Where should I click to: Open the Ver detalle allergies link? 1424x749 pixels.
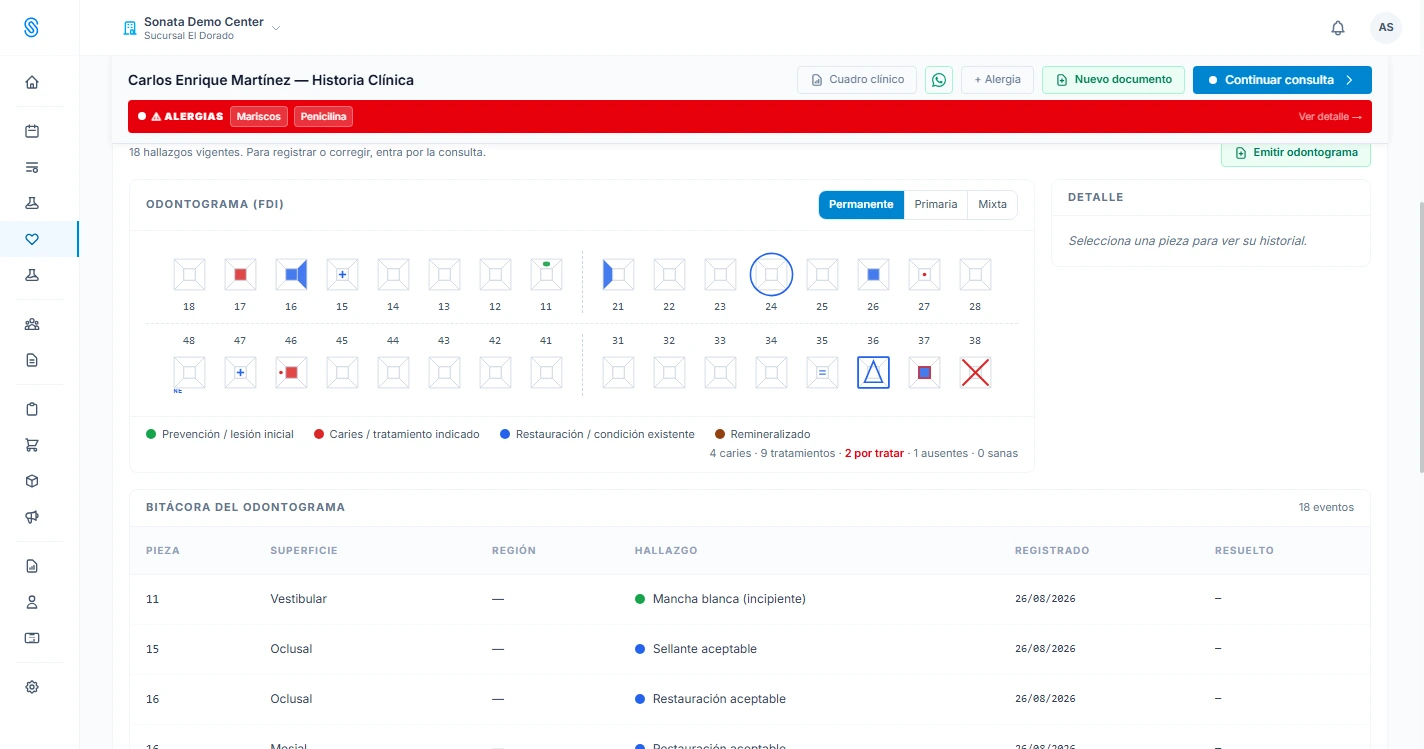(1330, 117)
